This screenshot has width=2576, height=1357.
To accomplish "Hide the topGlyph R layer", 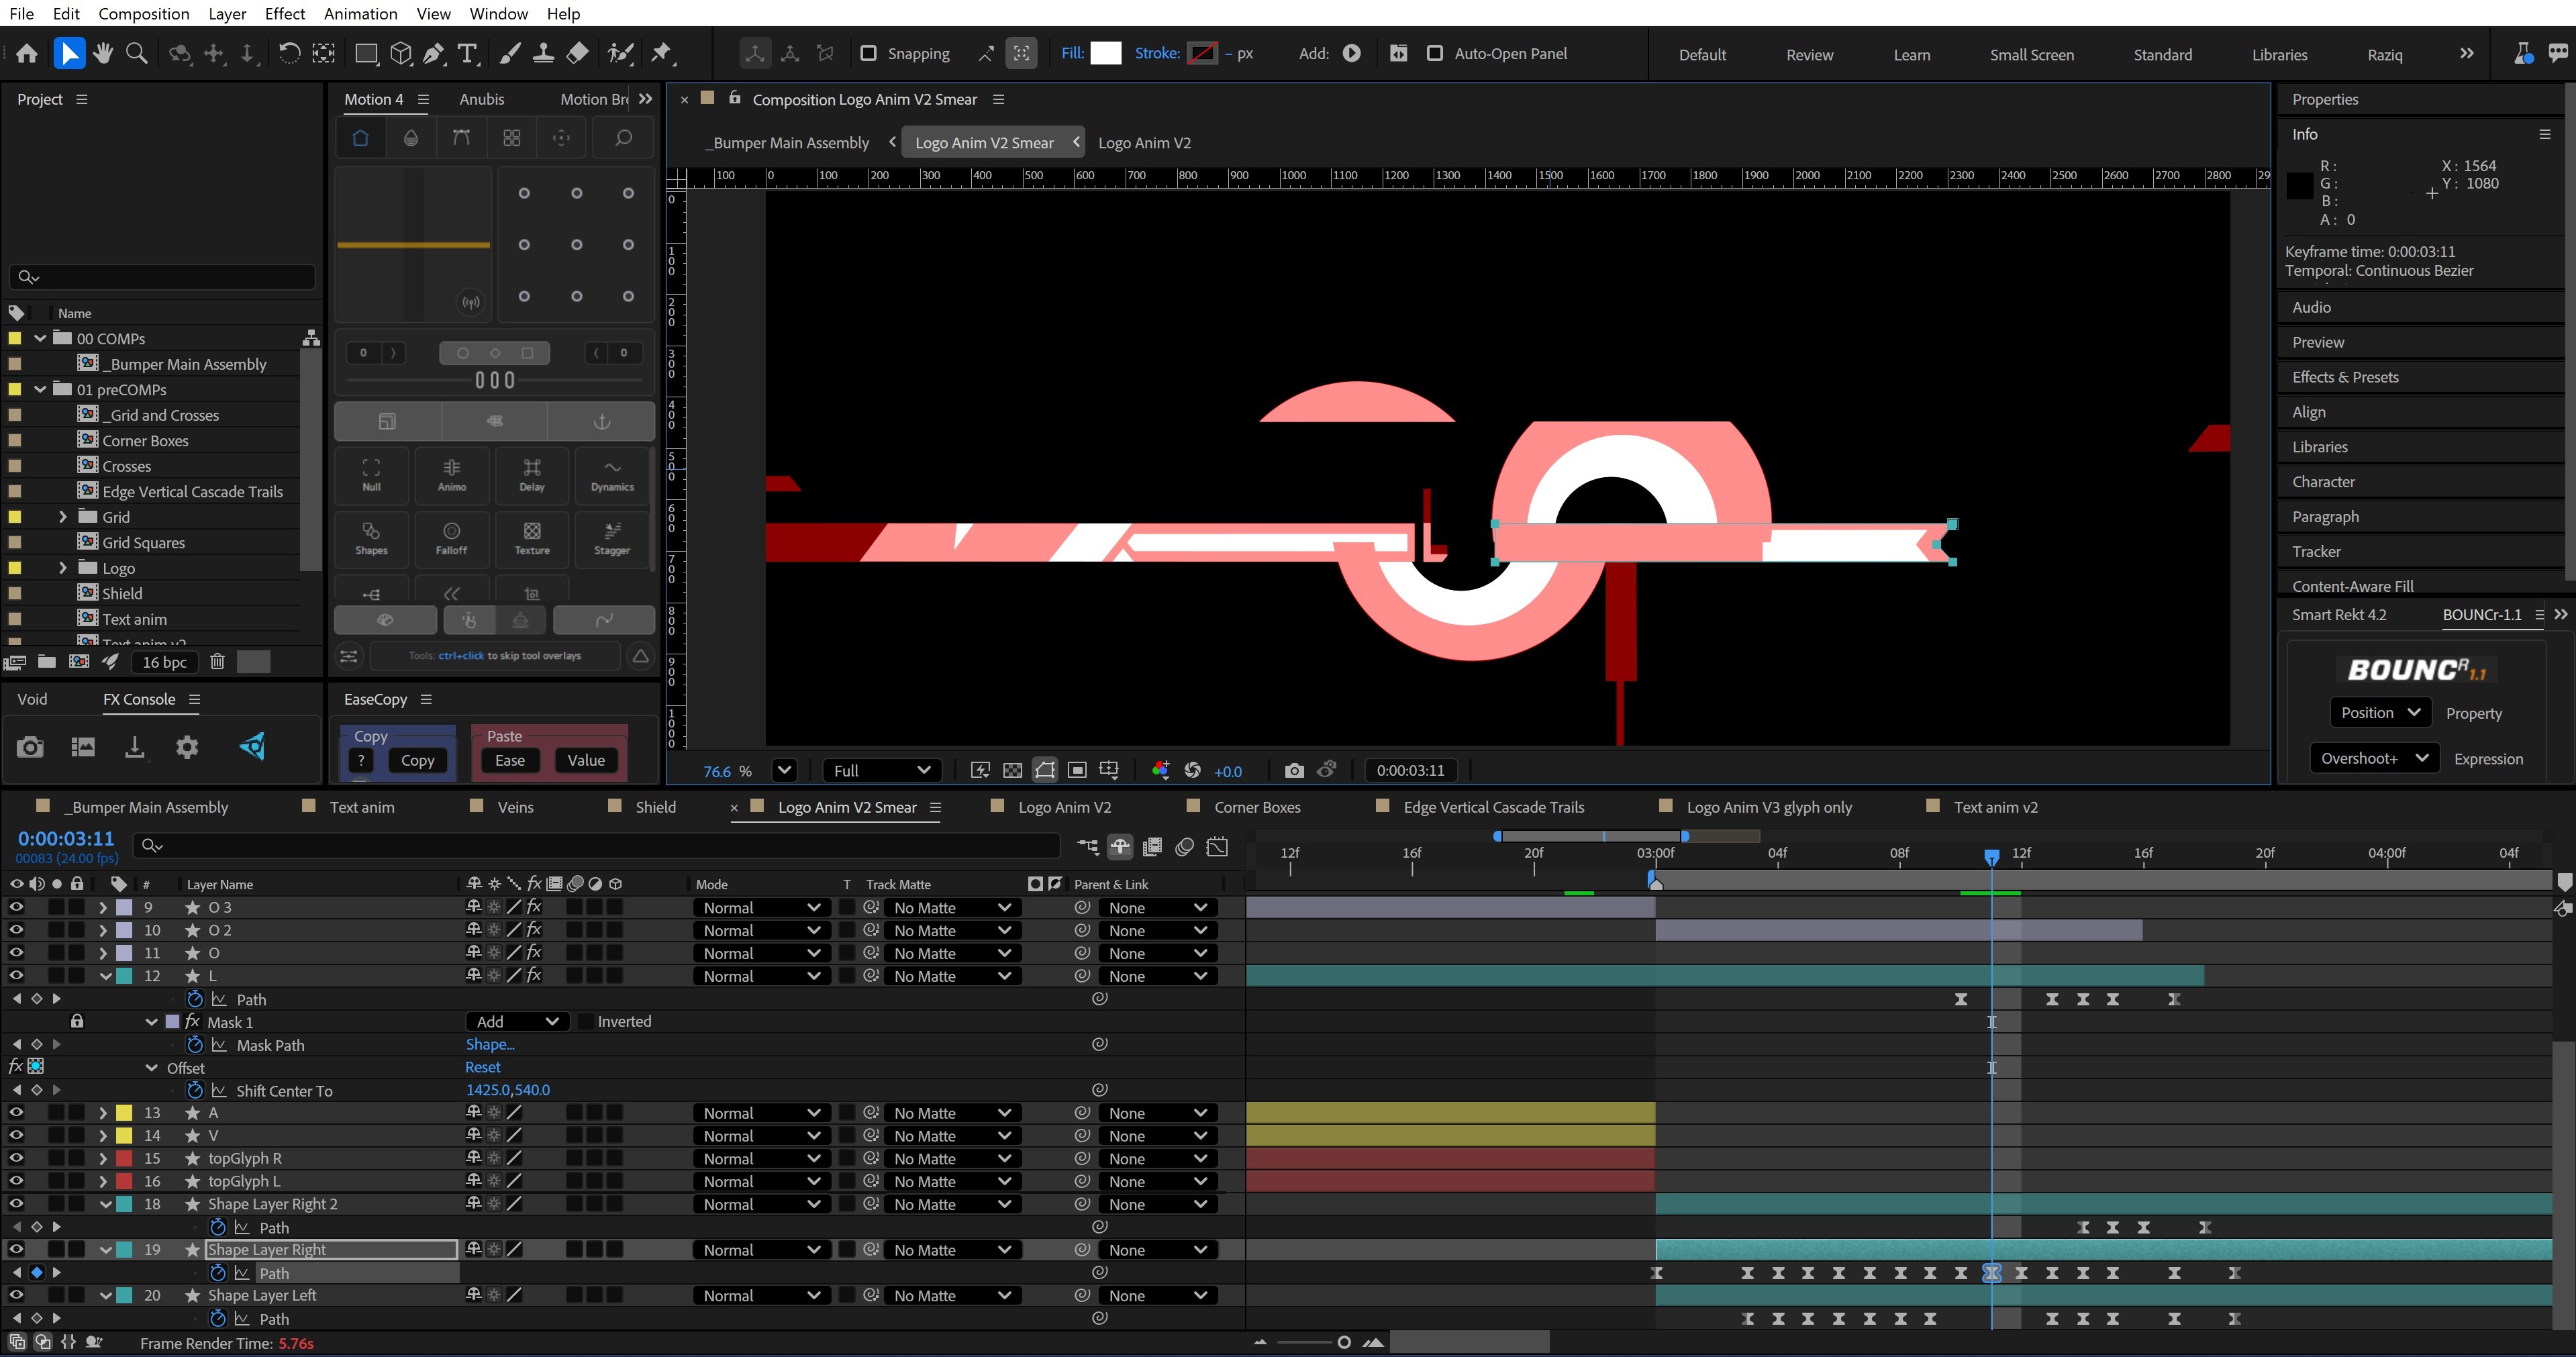I will [x=16, y=1158].
